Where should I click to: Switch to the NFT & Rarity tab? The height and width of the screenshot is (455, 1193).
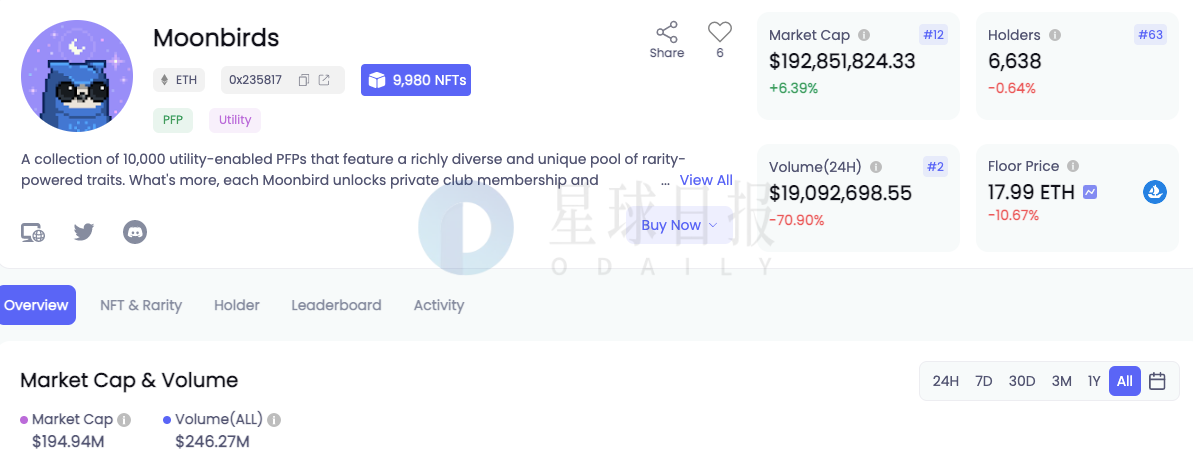[141, 305]
